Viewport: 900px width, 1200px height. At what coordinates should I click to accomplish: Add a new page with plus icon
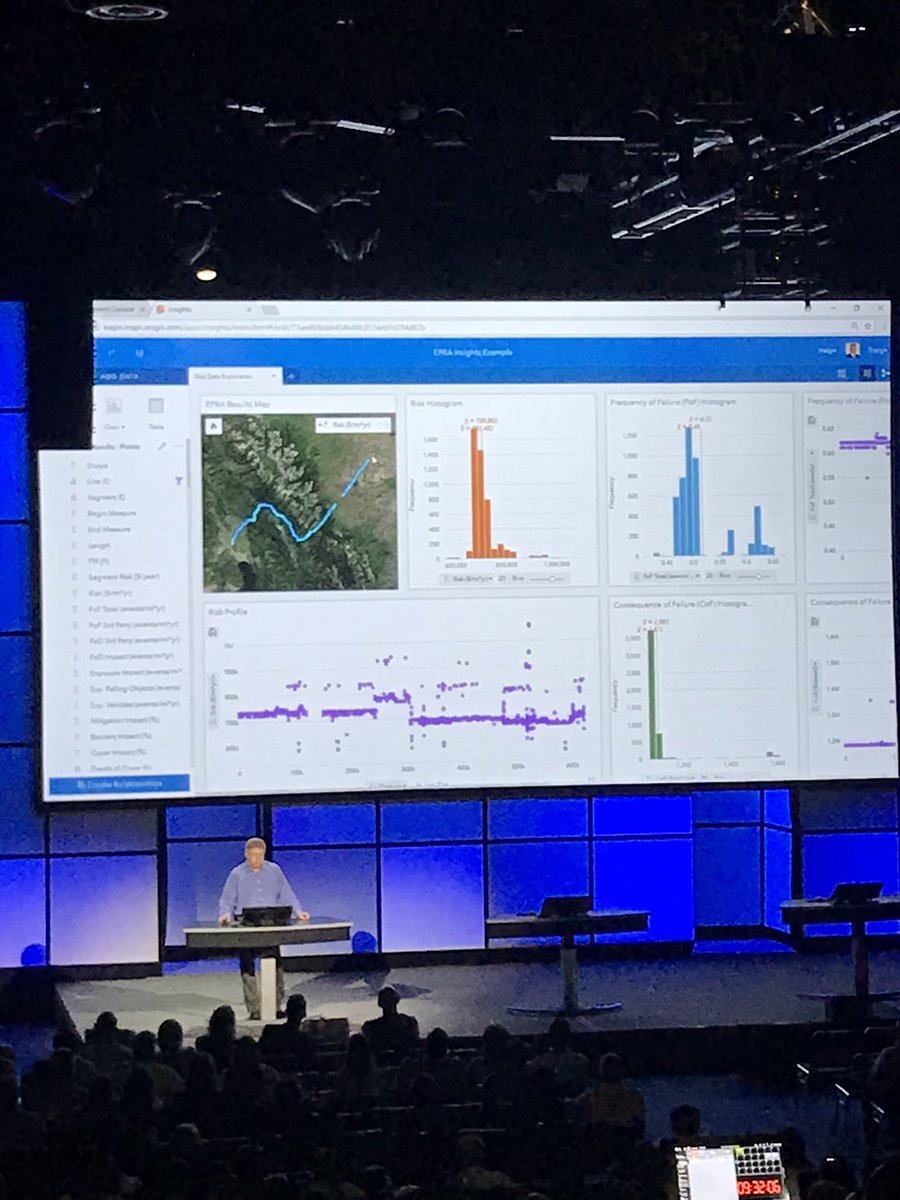pyautogui.click(x=293, y=376)
